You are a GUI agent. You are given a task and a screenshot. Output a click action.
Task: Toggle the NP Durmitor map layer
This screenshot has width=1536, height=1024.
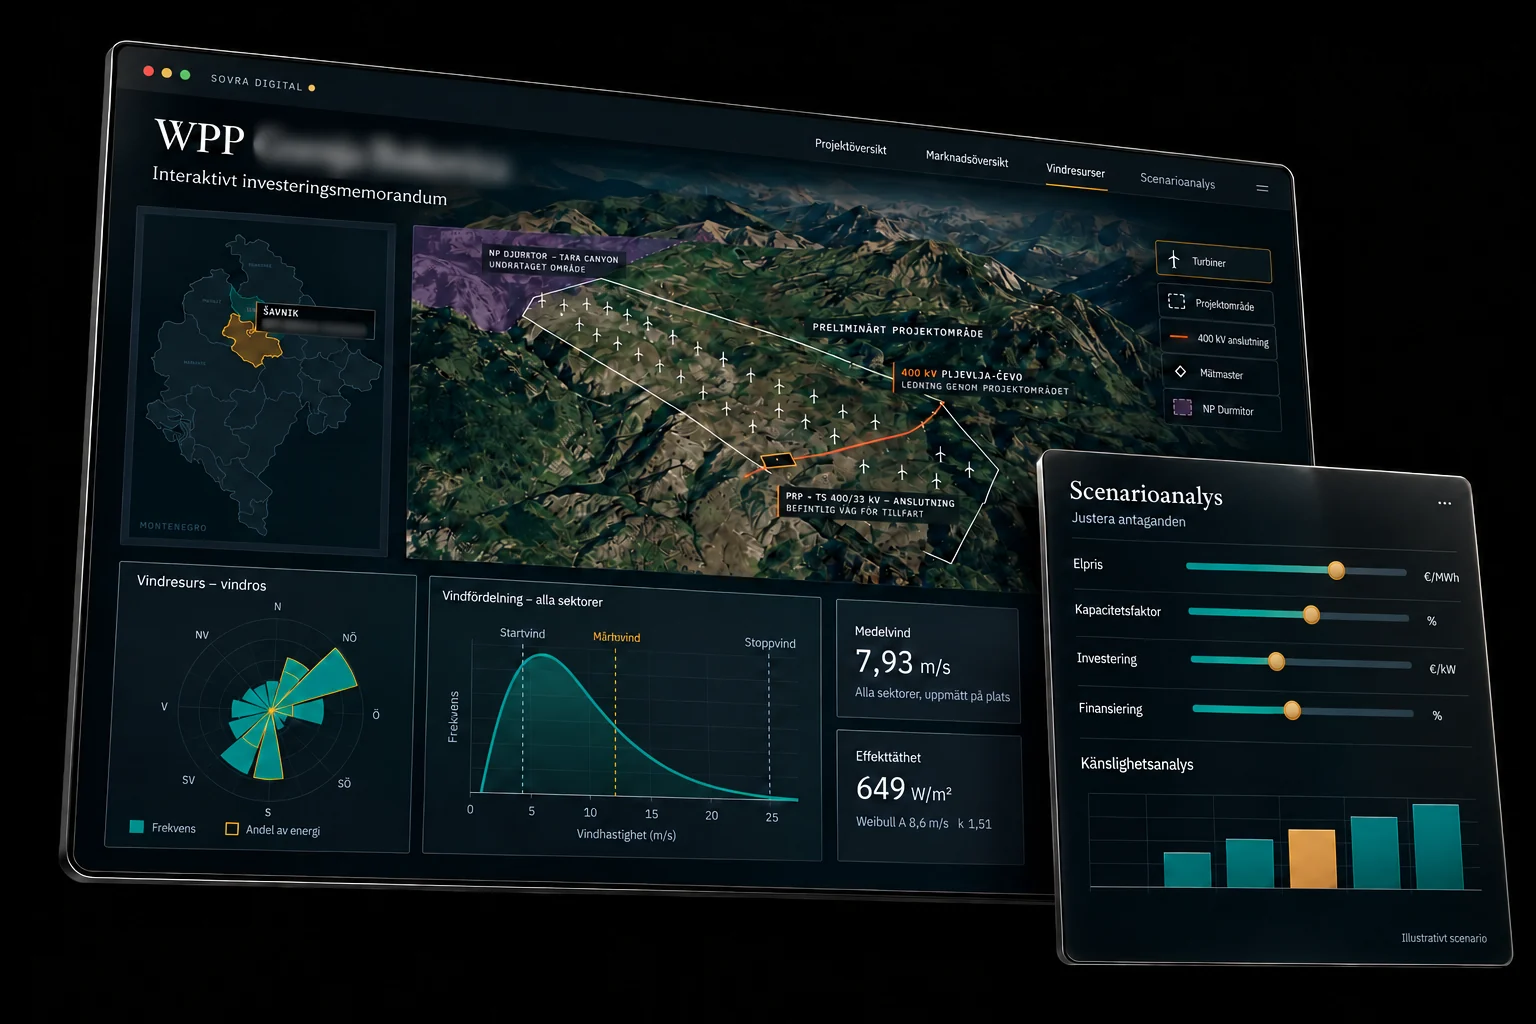[x=1222, y=410]
